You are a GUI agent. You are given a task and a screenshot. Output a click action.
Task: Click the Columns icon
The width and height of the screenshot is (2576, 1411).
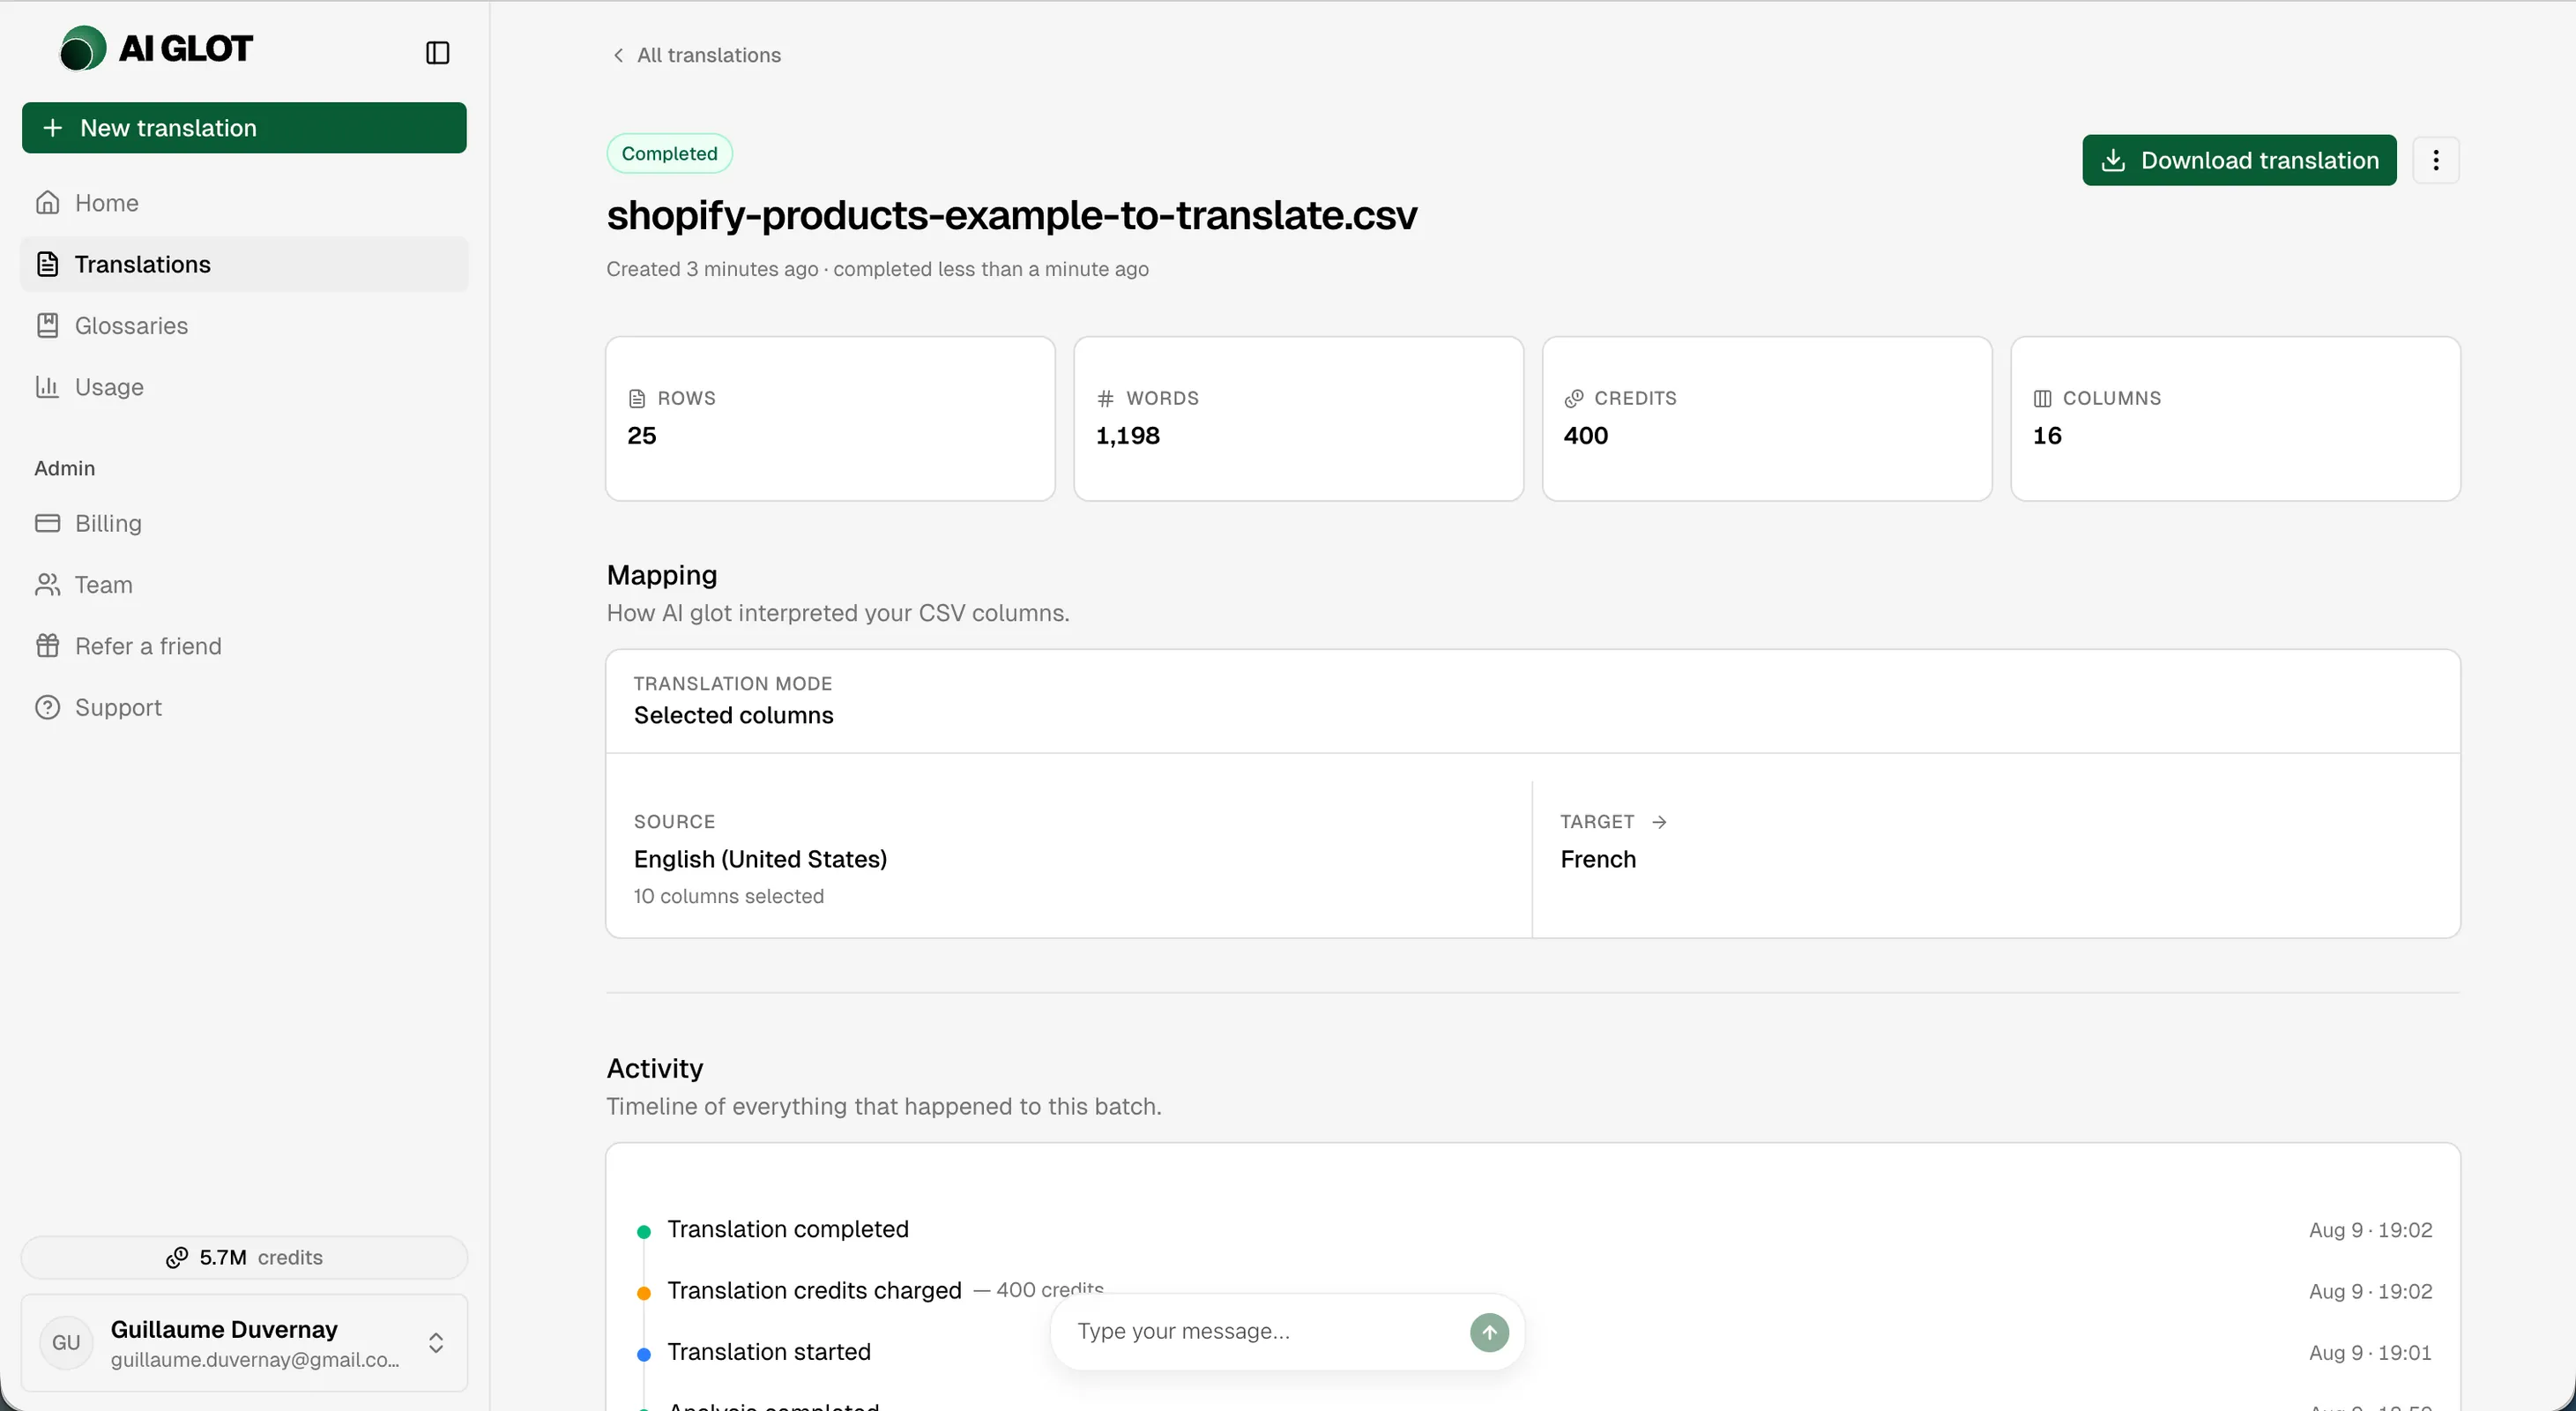click(2042, 398)
